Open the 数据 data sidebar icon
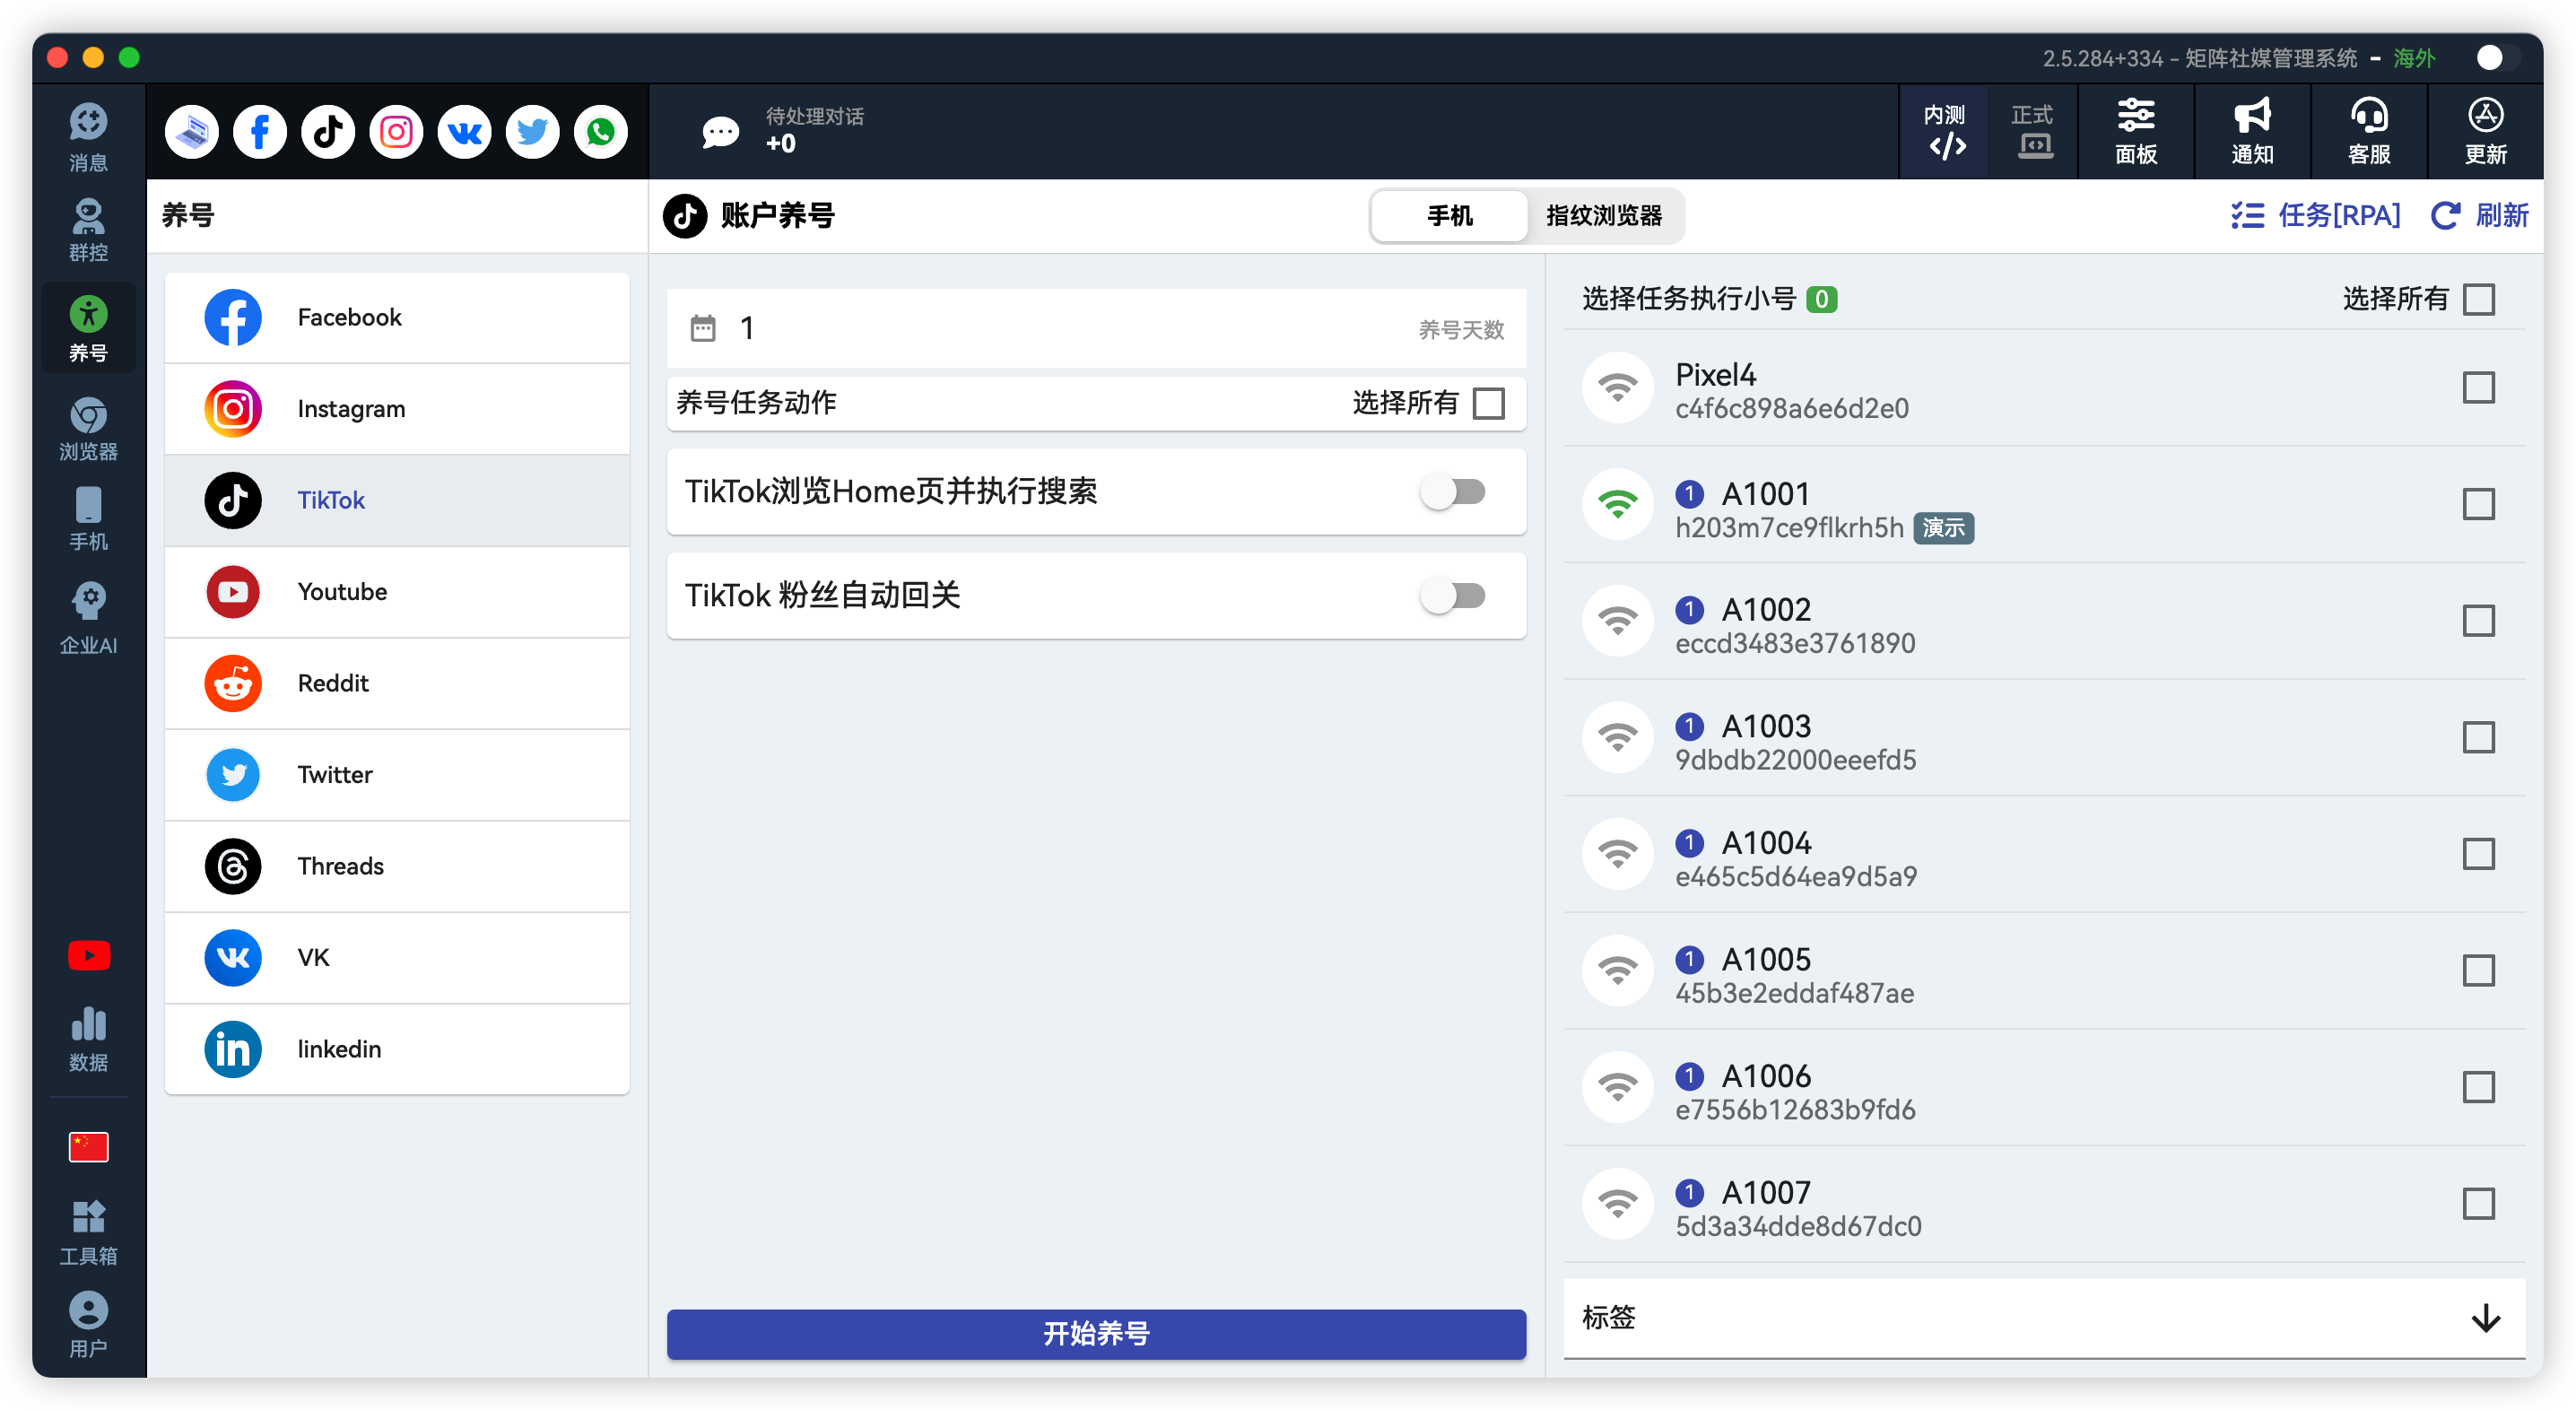Image resolution: width=2576 pixels, height=1410 pixels. (88, 1038)
